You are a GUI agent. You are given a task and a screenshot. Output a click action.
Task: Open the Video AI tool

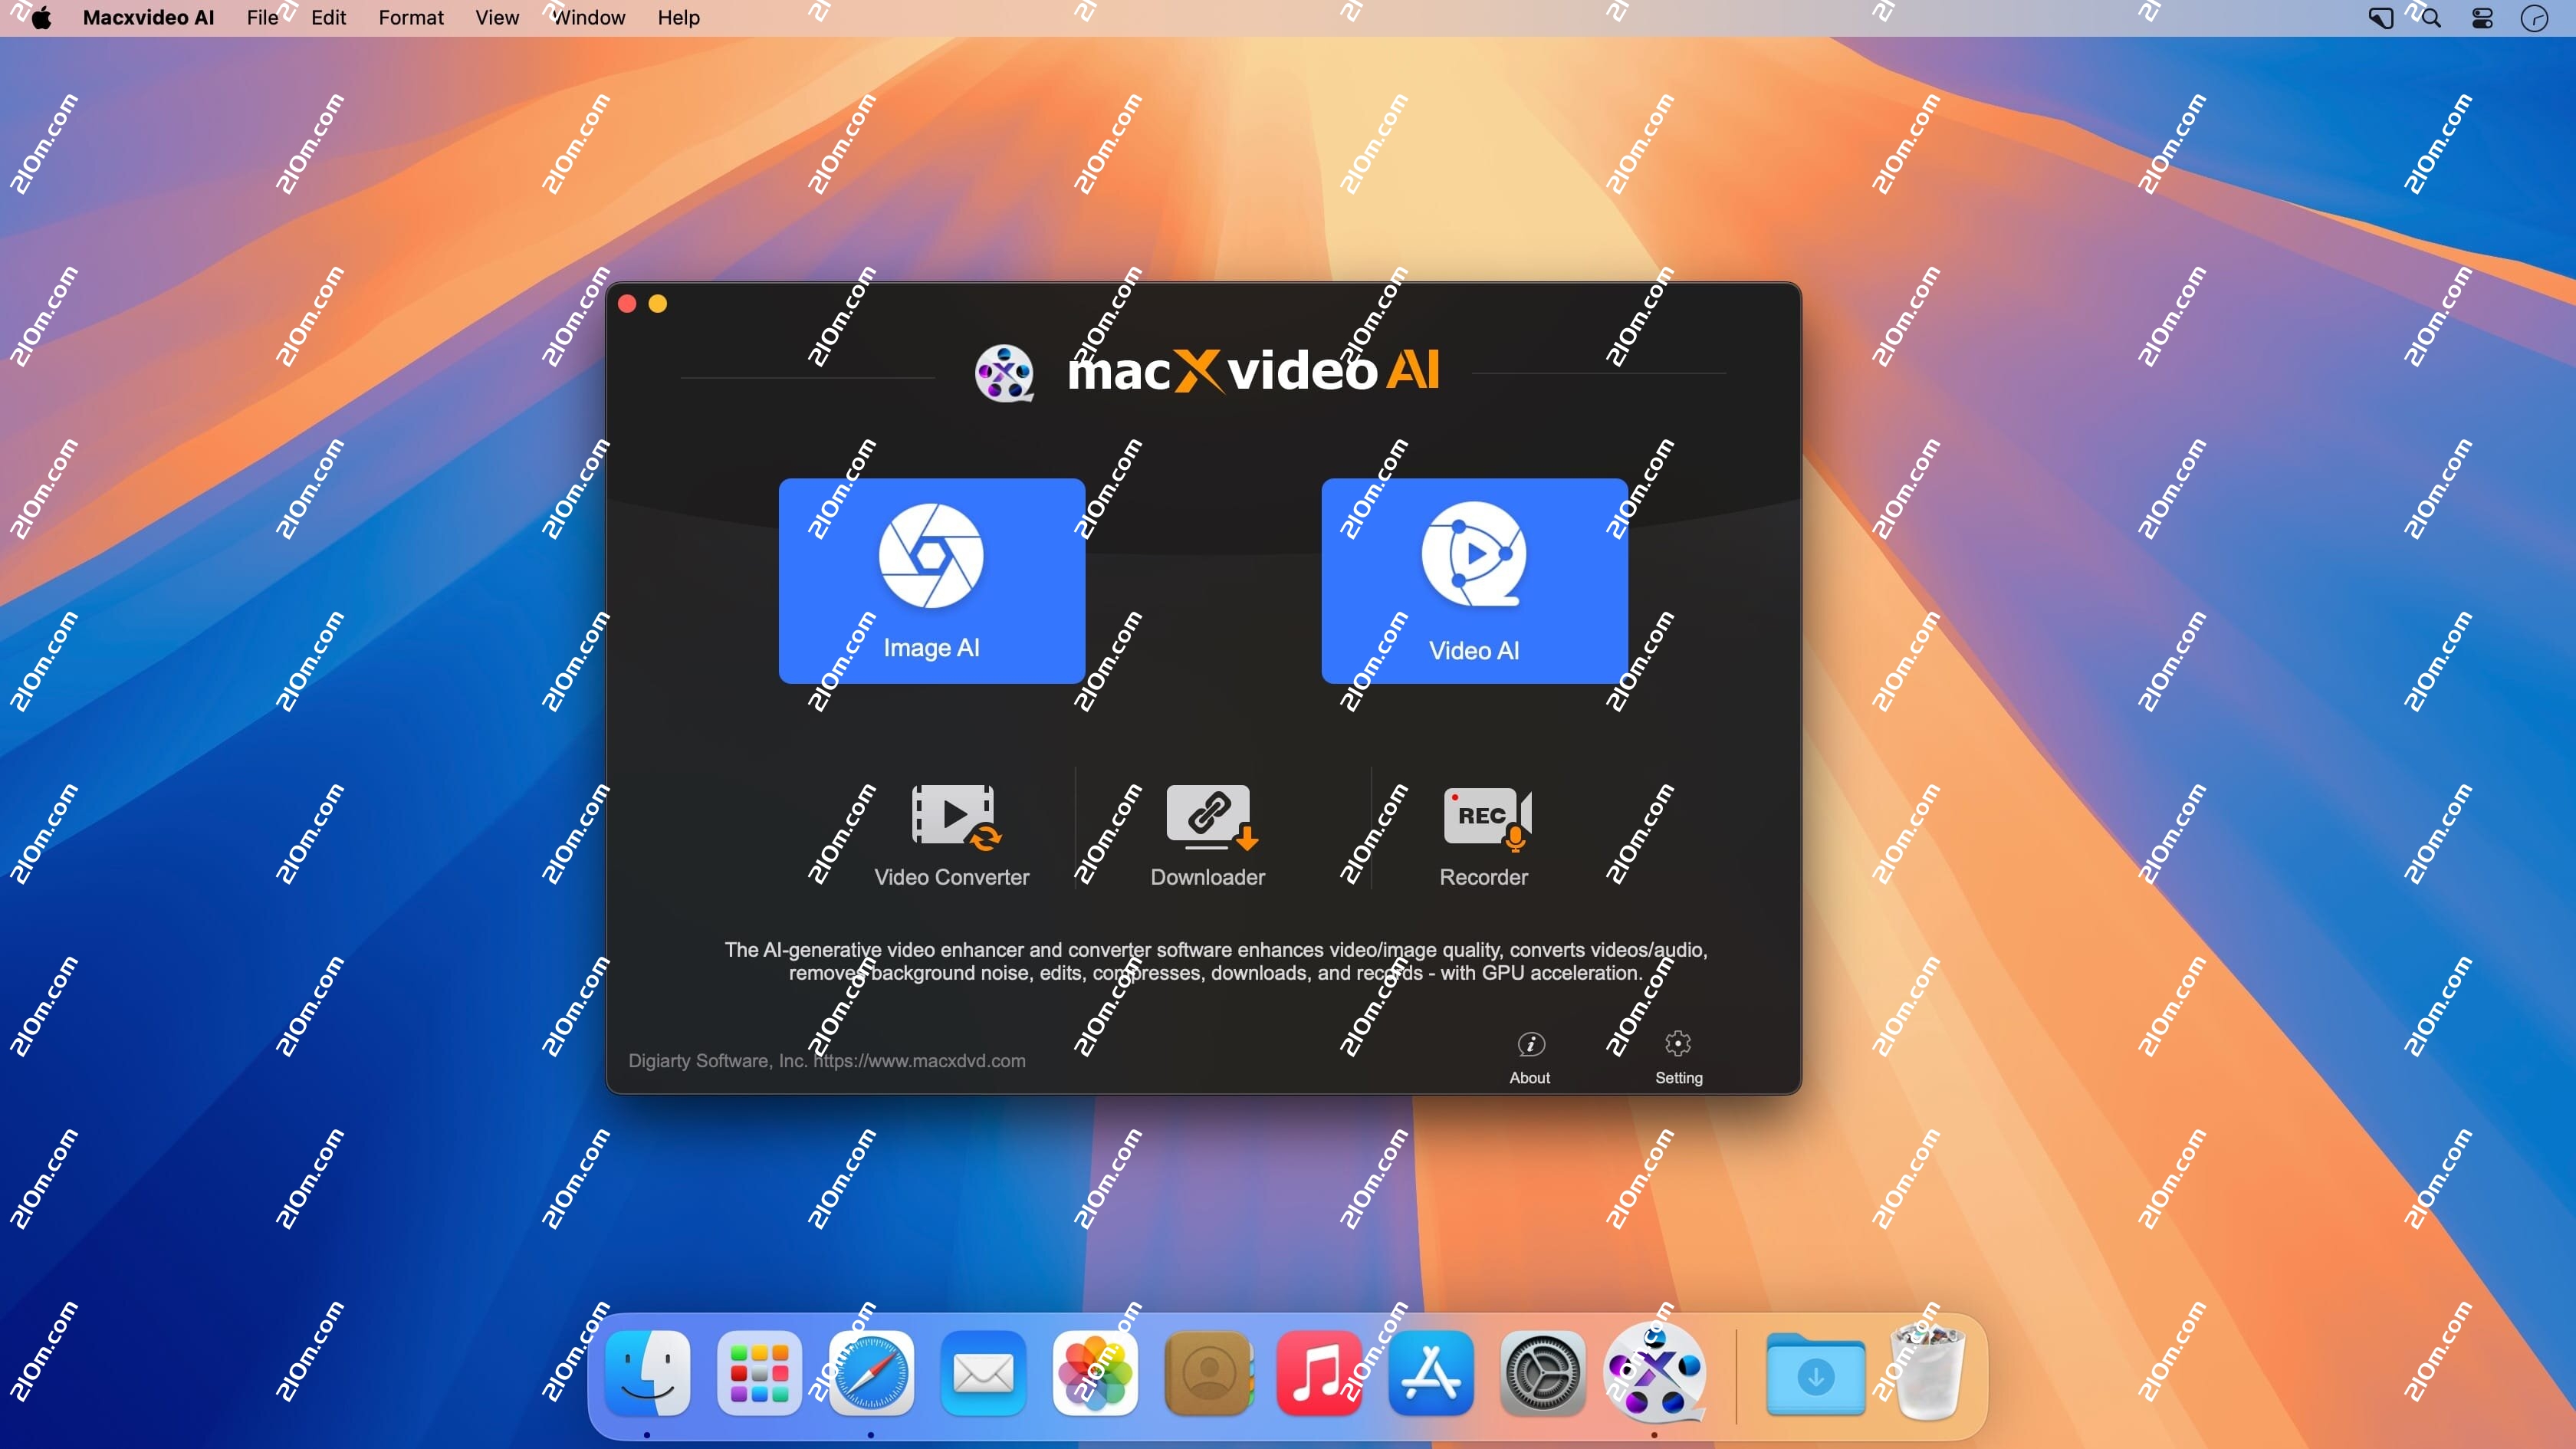tap(1473, 581)
